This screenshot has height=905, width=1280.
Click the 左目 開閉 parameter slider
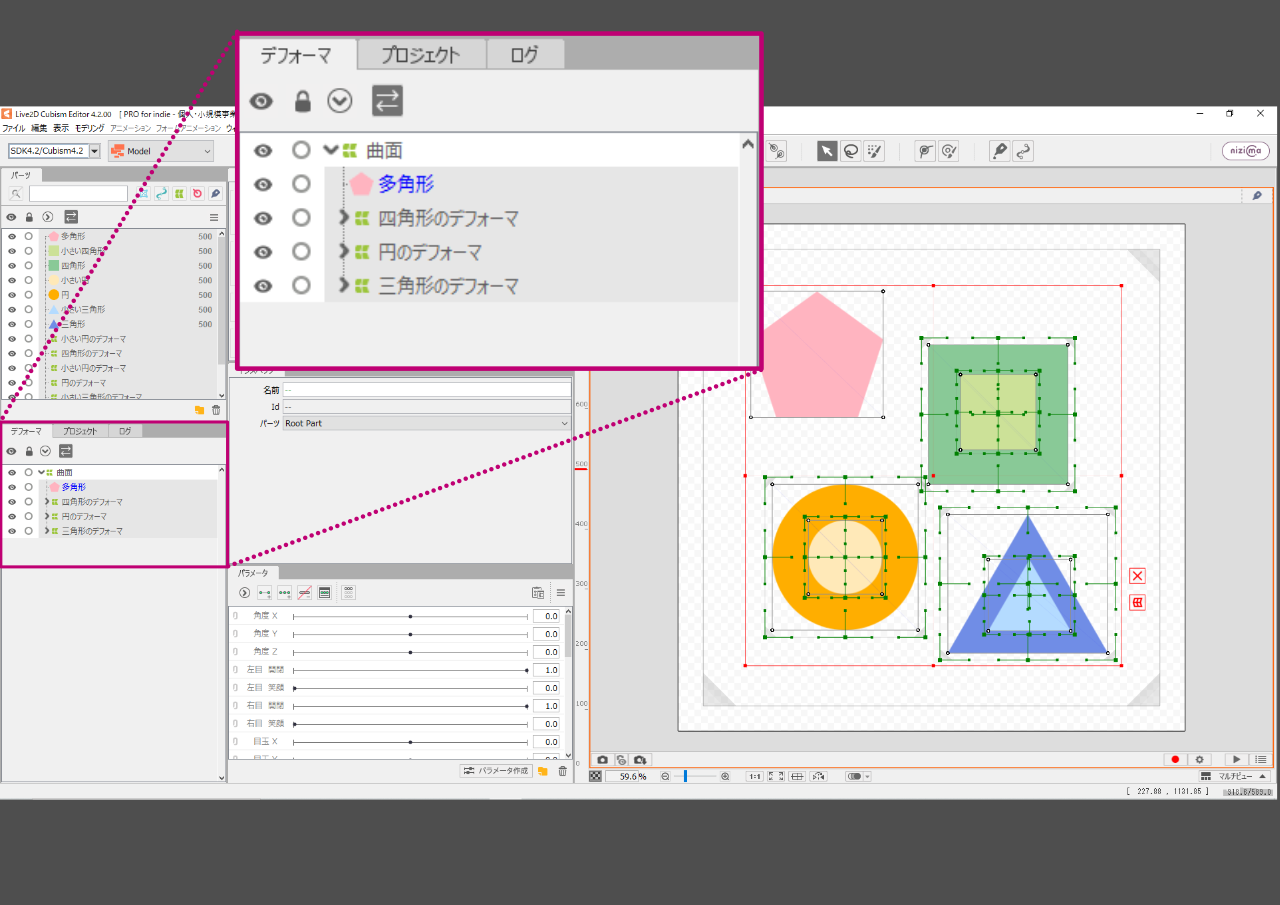(410, 670)
